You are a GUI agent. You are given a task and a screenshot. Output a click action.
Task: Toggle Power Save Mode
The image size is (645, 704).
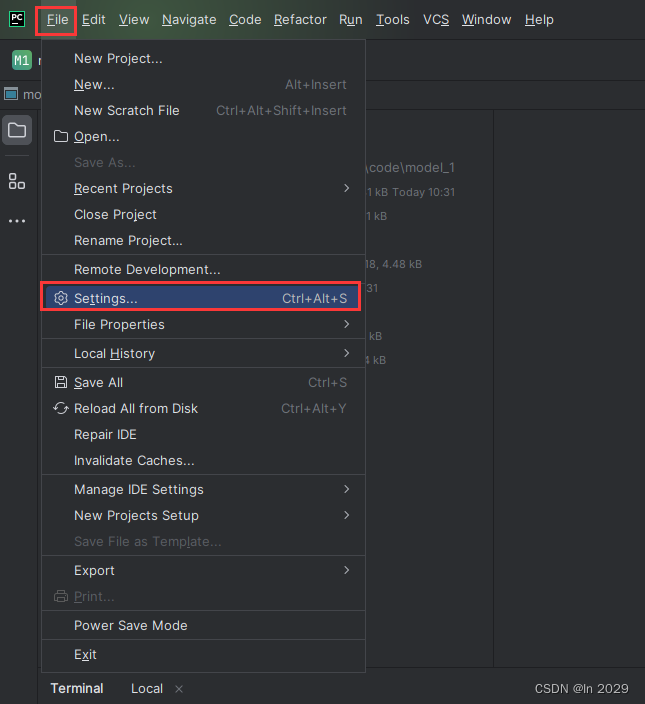203,626
